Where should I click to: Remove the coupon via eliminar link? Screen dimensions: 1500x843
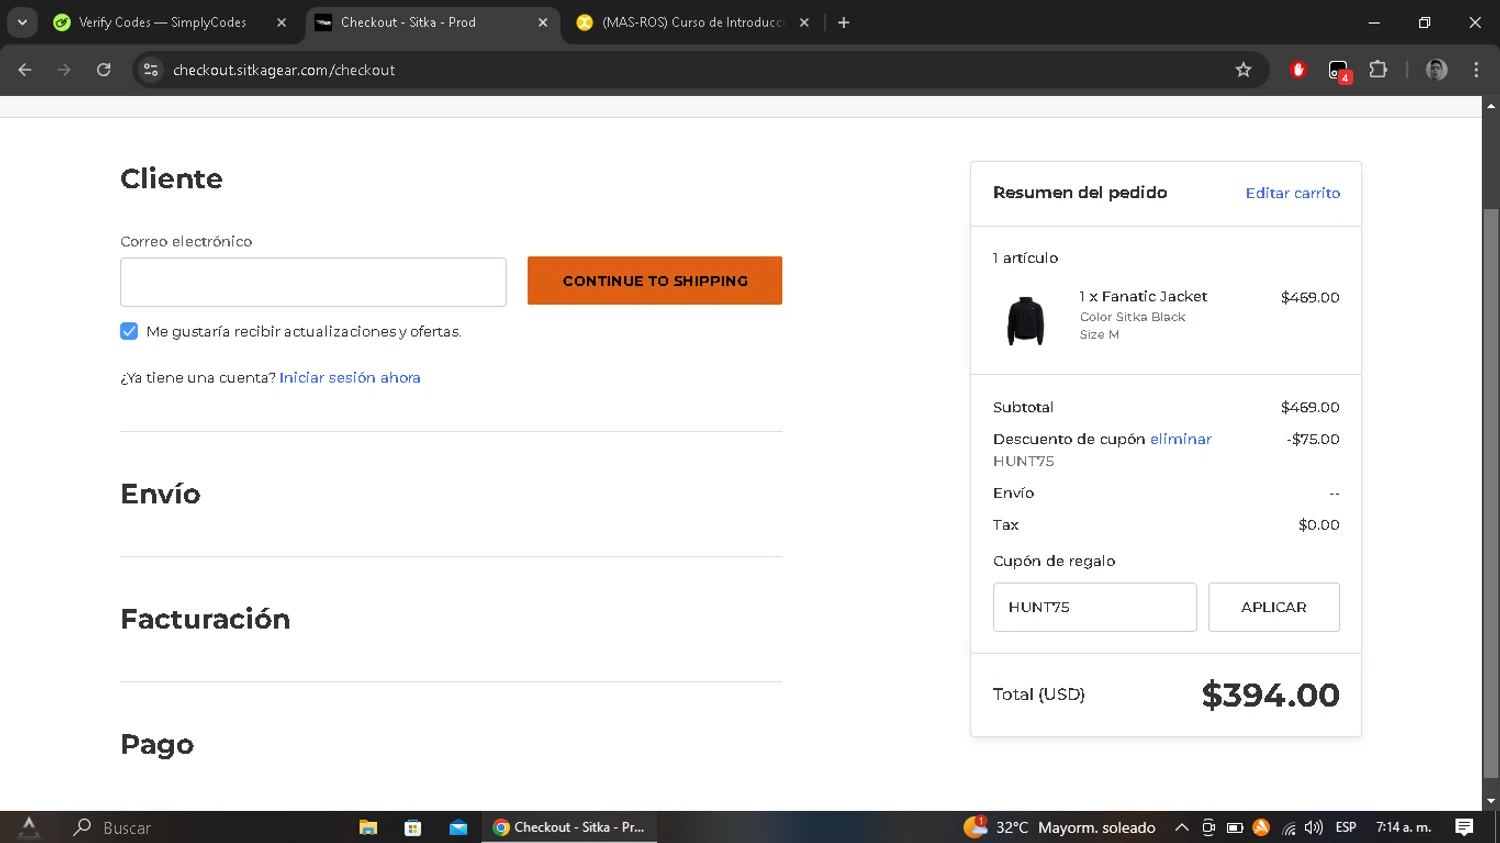tap(1180, 439)
